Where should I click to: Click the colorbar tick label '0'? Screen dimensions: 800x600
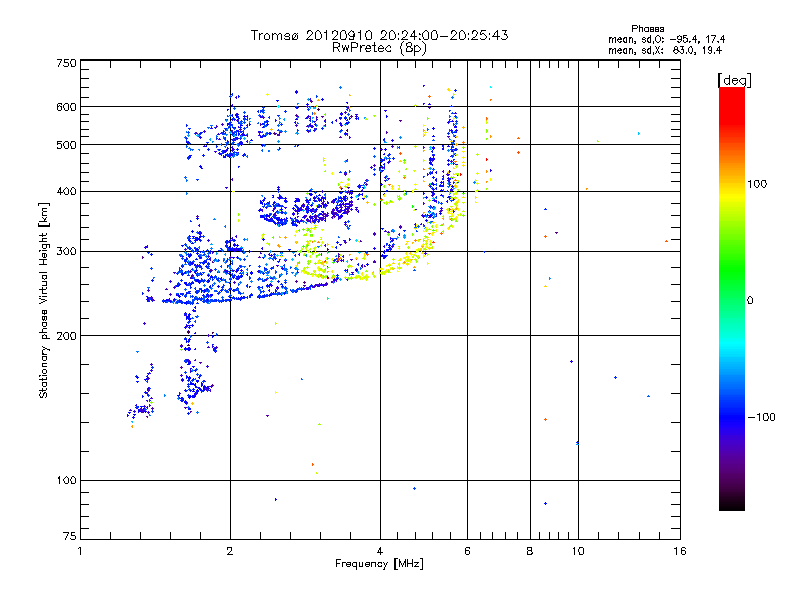coord(750,301)
